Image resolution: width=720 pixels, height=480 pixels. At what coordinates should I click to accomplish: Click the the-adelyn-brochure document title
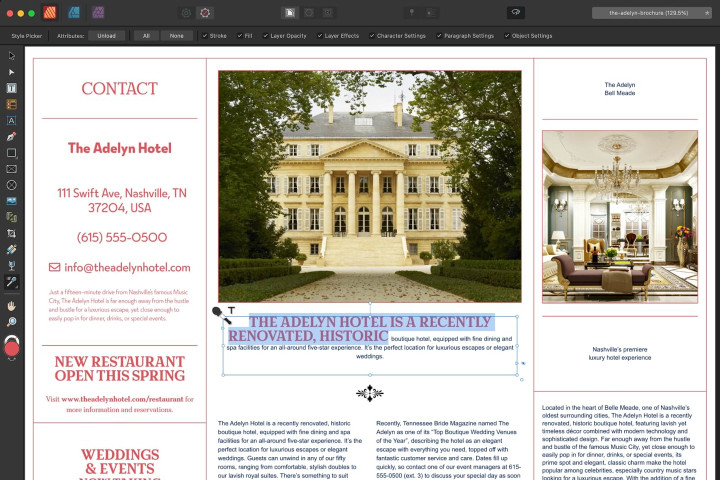click(648, 13)
